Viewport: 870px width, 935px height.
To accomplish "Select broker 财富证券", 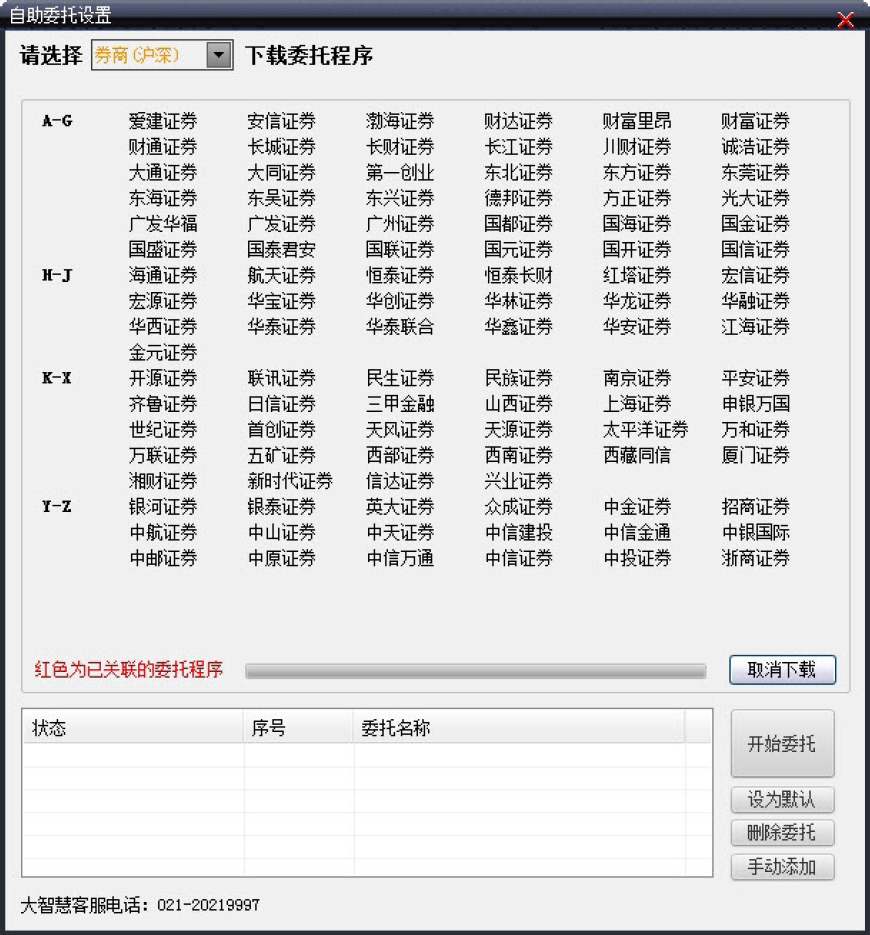I will [x=755, y=121].
